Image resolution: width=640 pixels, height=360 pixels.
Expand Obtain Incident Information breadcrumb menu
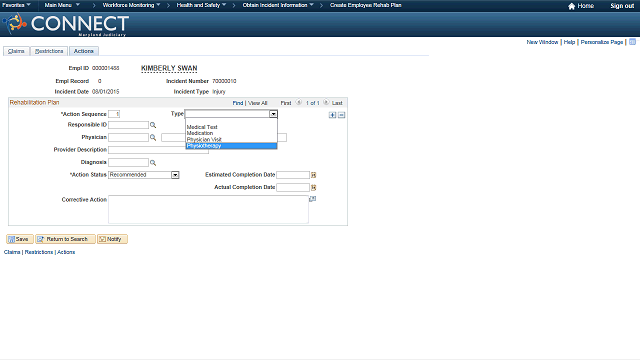pos(278,5)
